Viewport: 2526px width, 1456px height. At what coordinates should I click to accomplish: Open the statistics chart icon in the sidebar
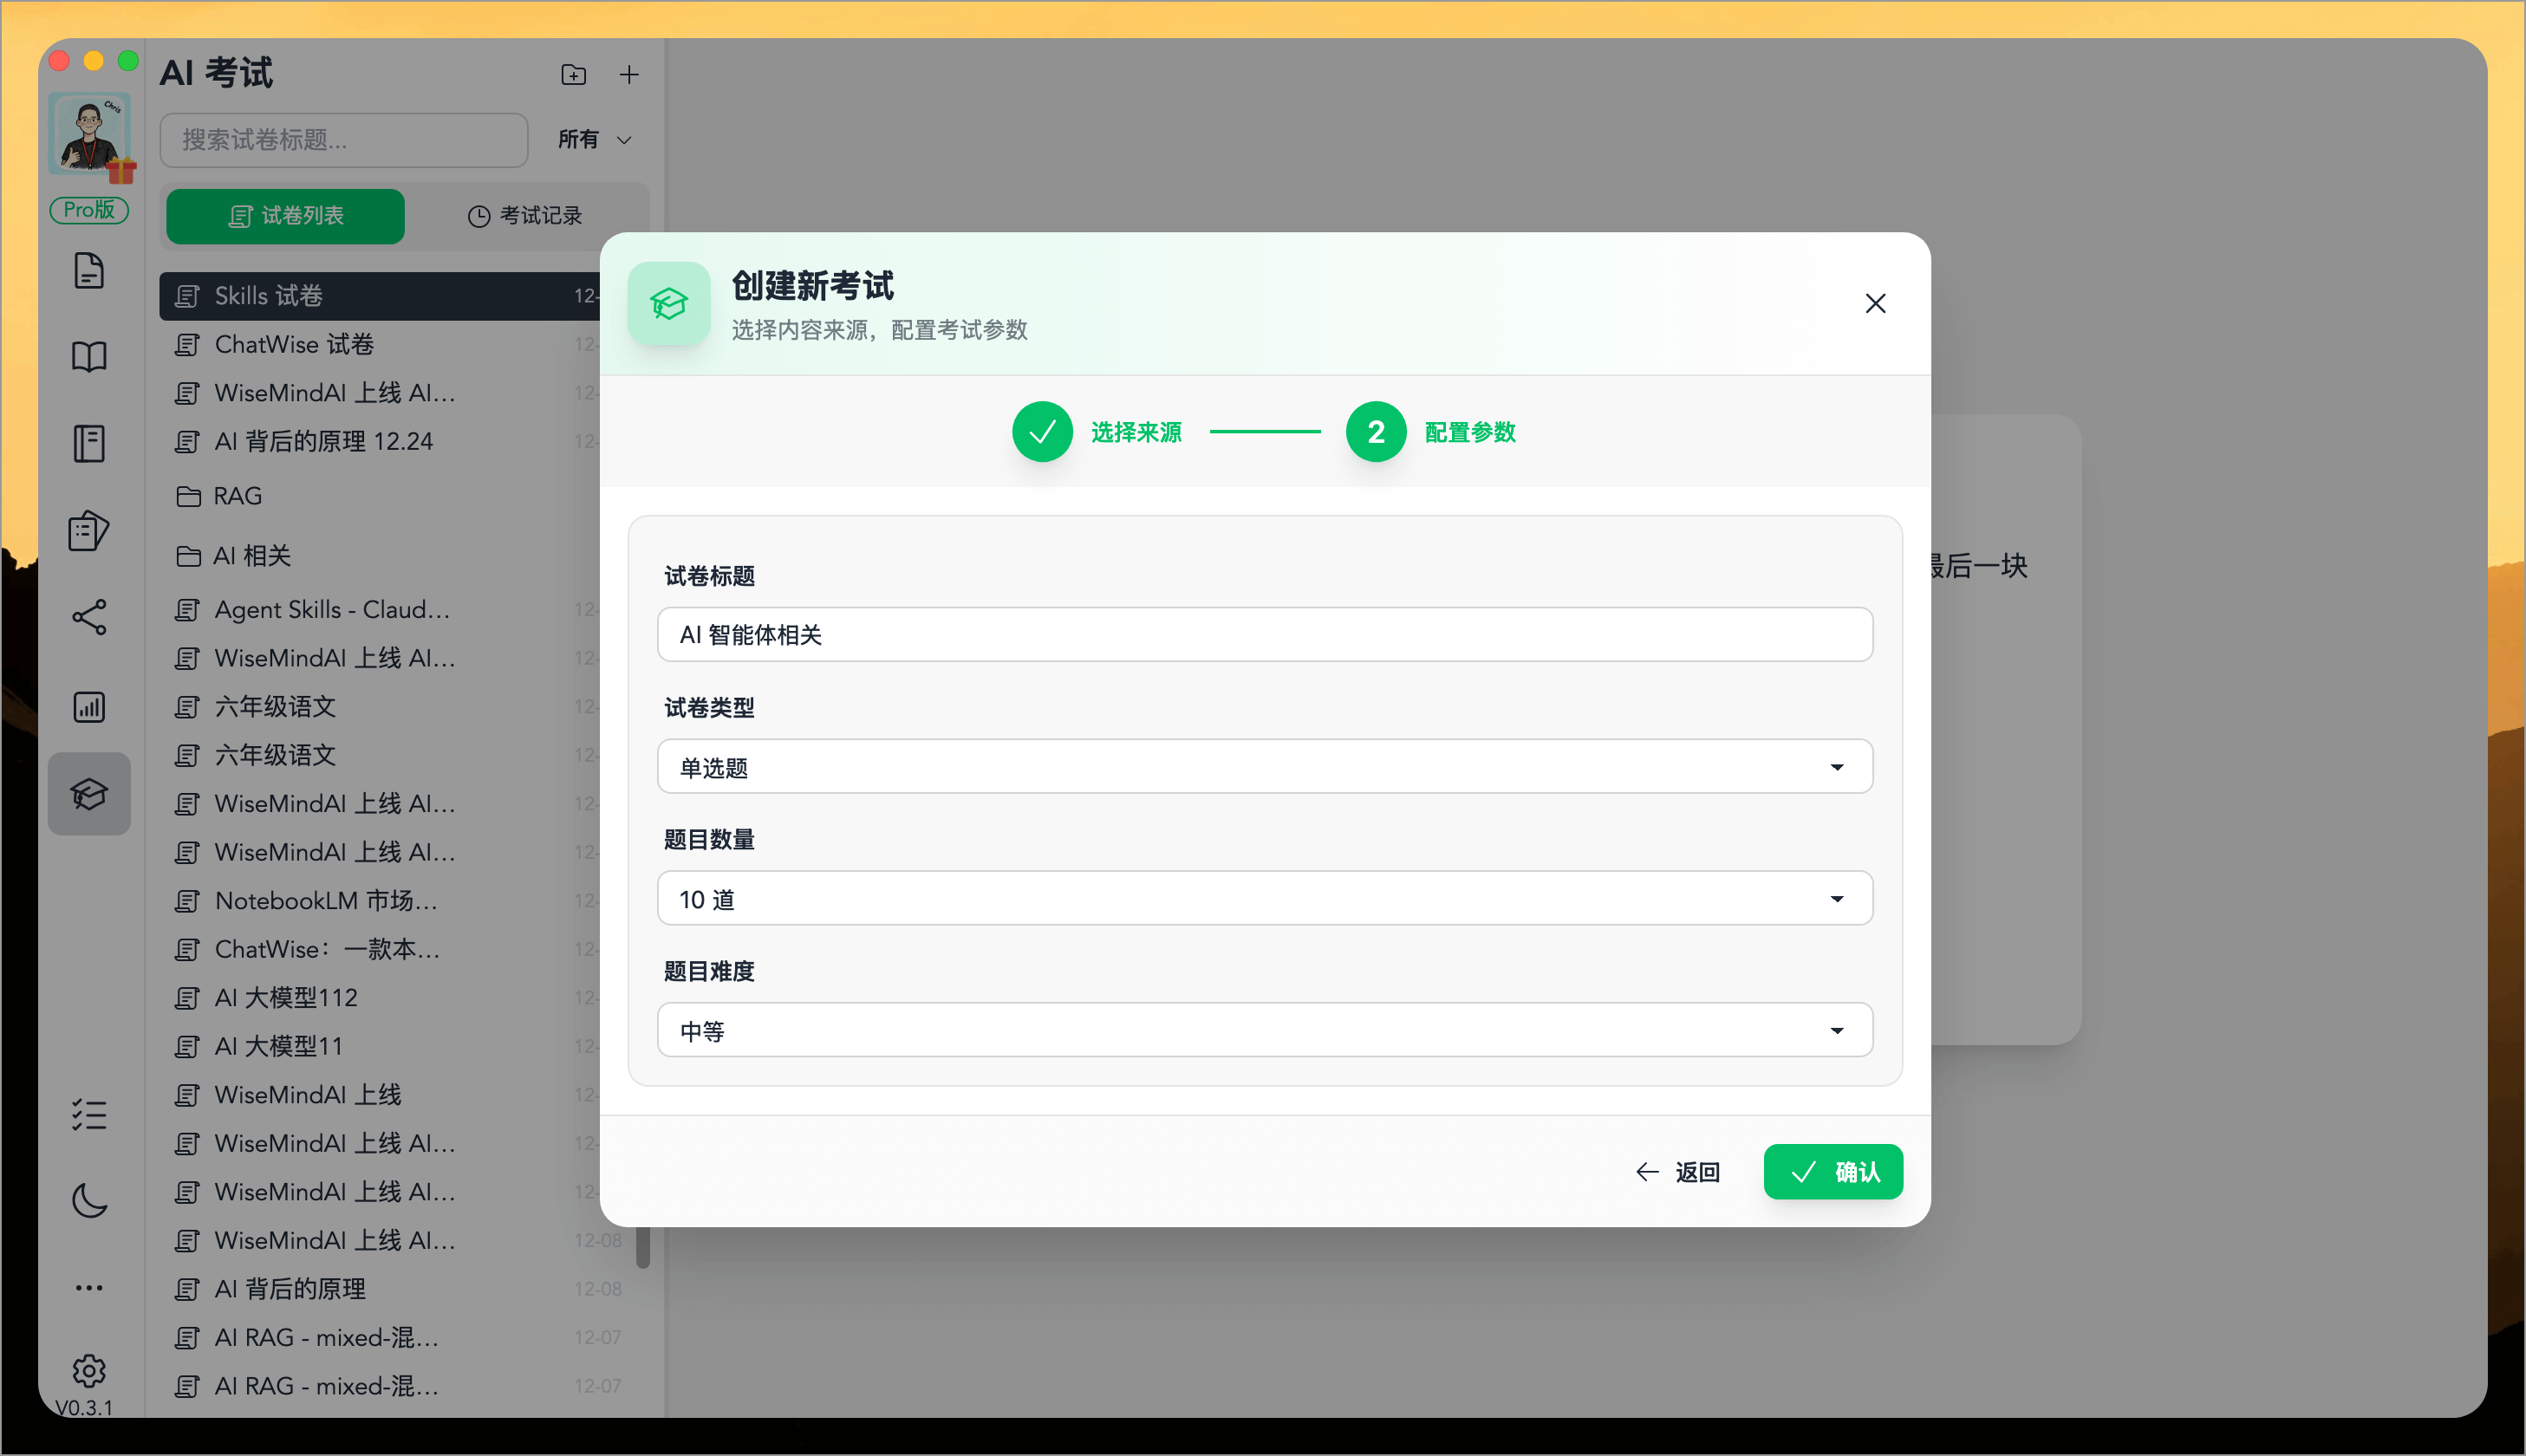coord(89,706)
